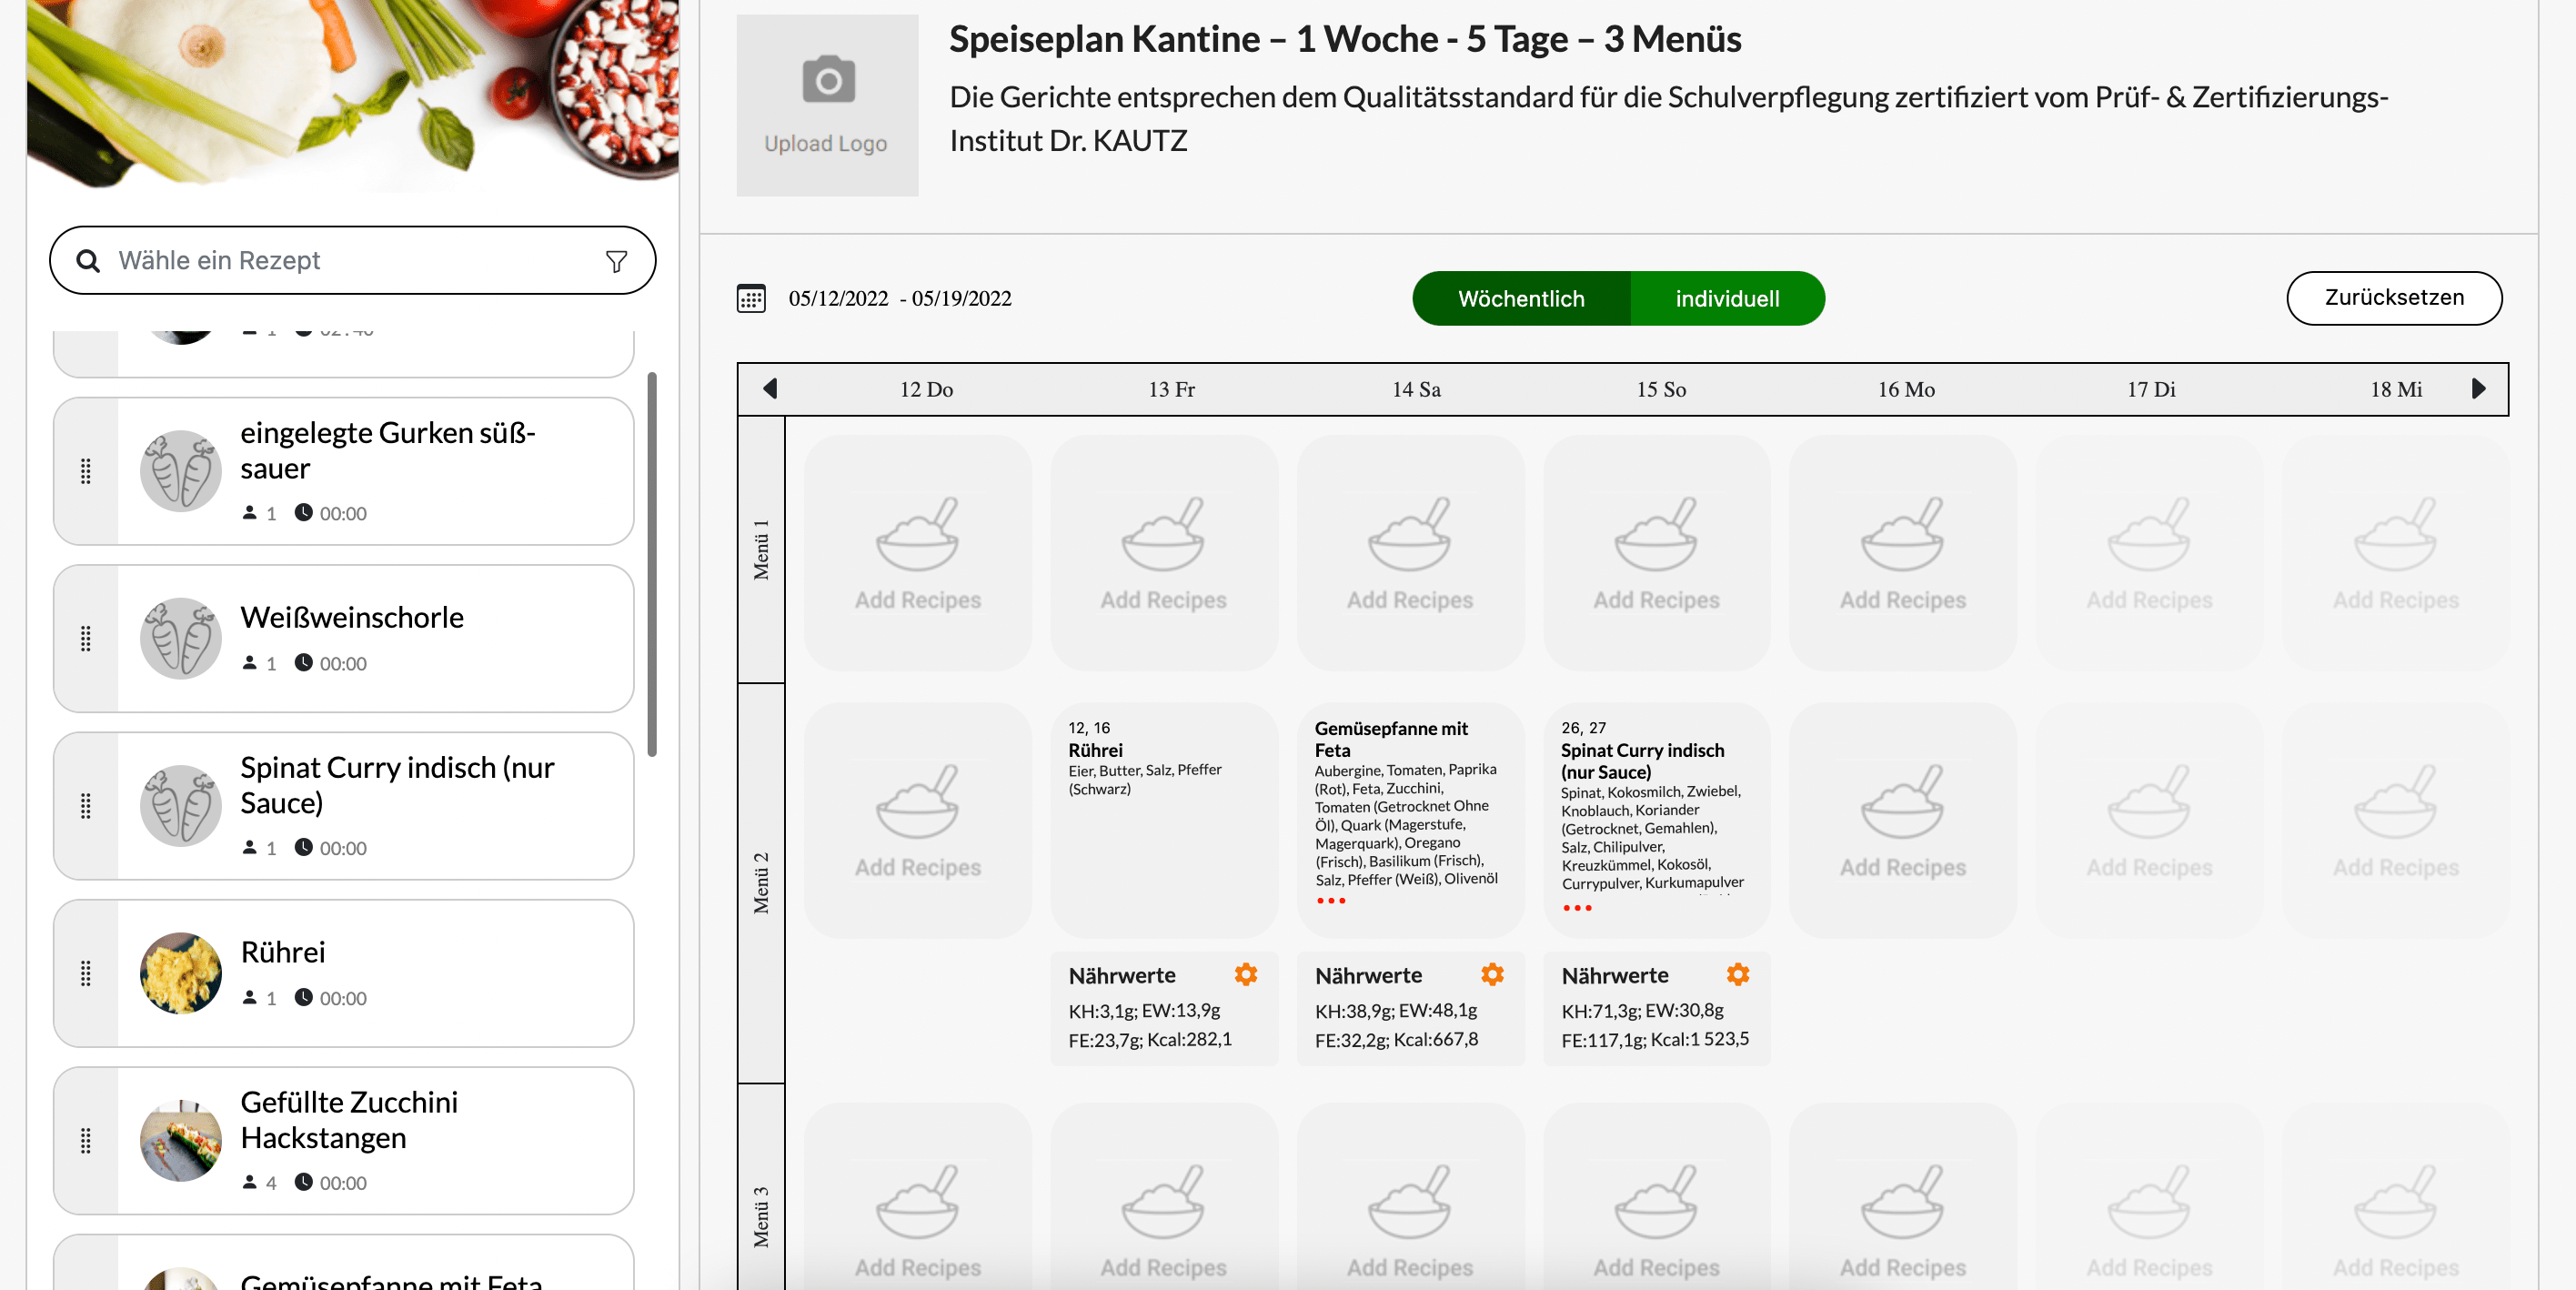The image size is (2576, 1290).
Task: Open Spinat Curry indisch card in Menü 2
Action: tap(1657, 821)
